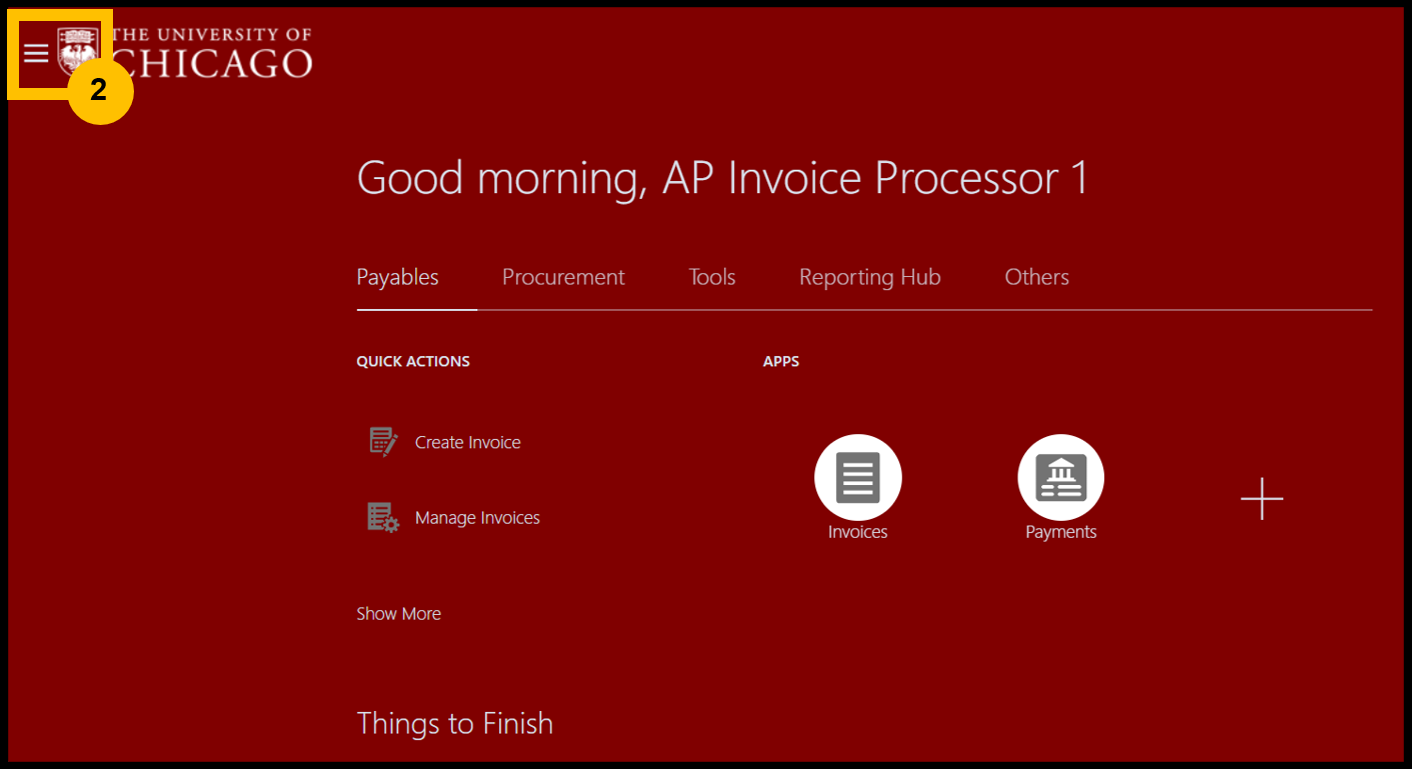Select the Others tab
The image size is (1412, 769).
point(1037,277)
